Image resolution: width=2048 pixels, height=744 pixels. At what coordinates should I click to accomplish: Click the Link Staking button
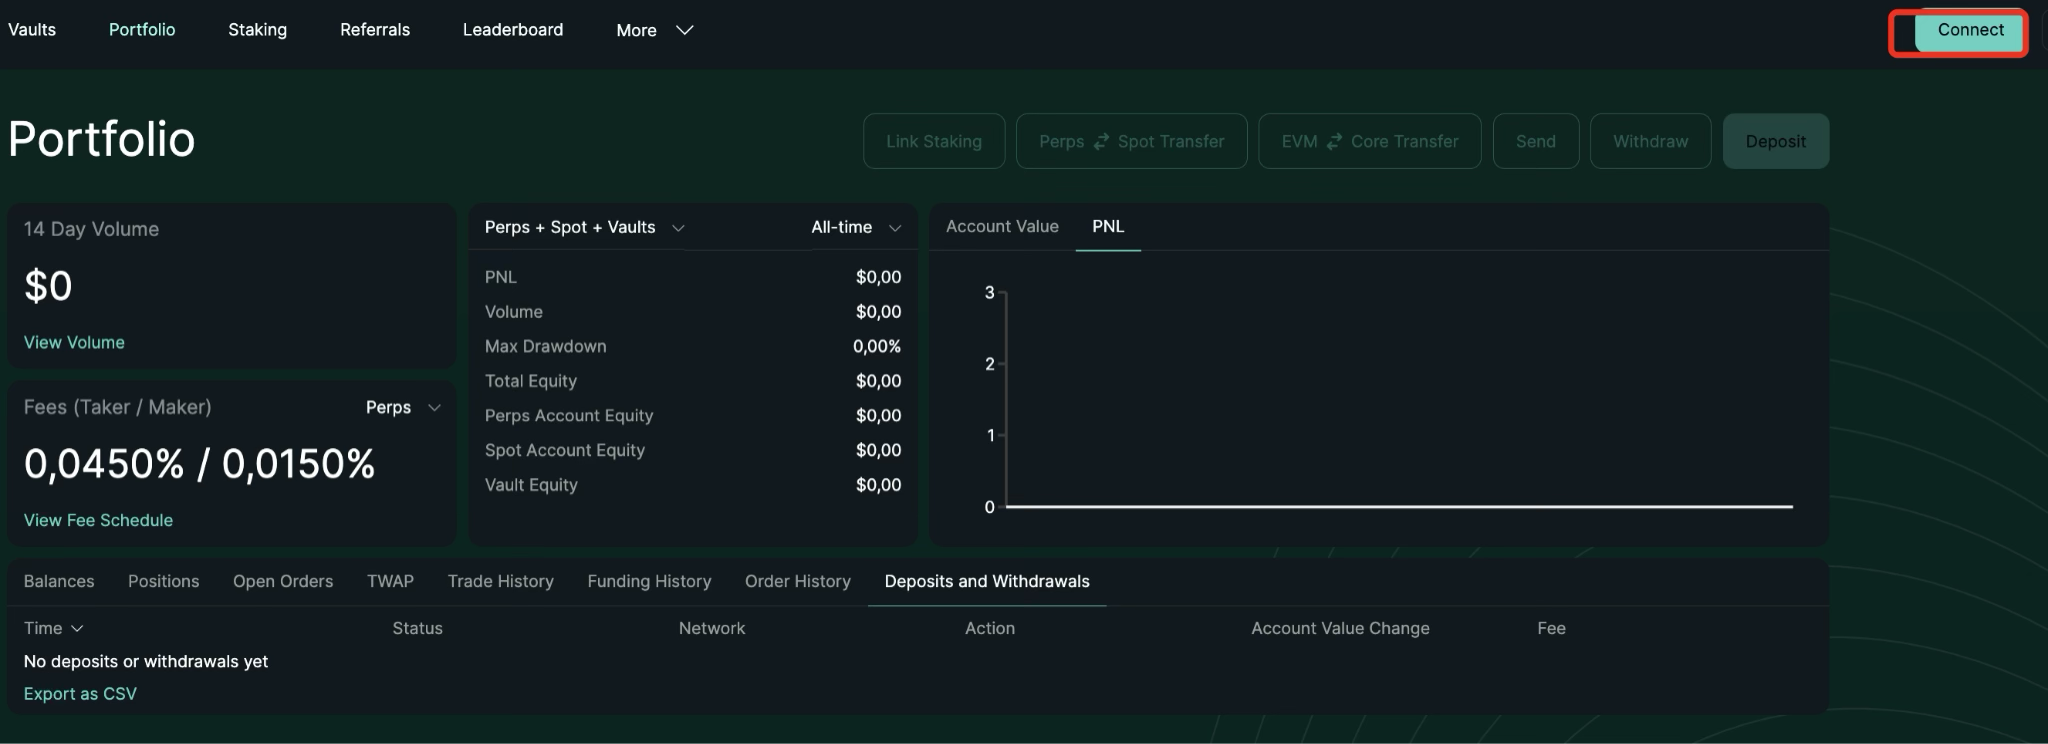[x=933, y=141]
